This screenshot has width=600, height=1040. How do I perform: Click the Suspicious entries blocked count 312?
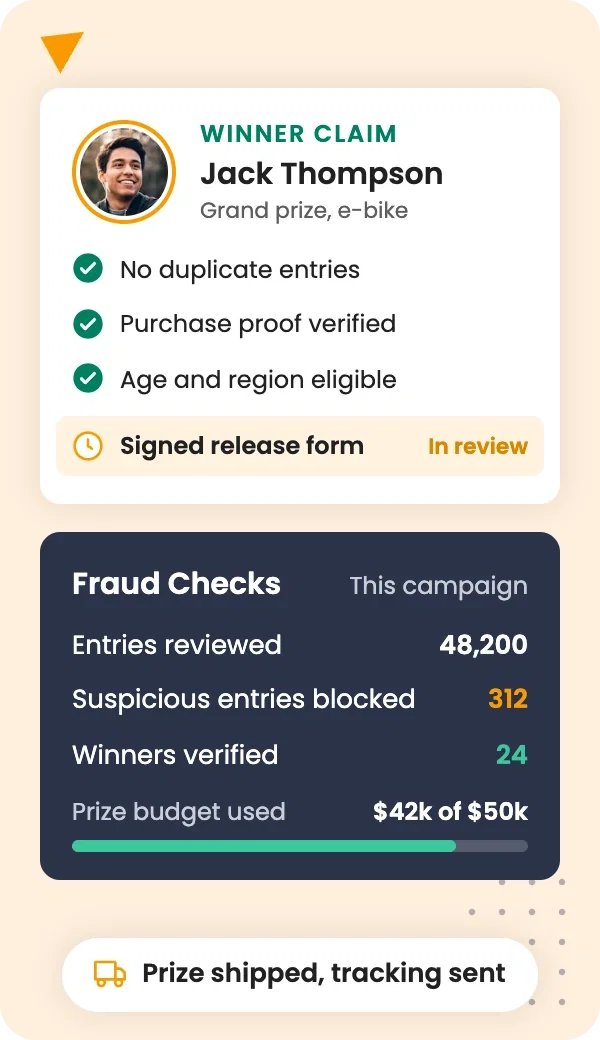click(508, 699)
